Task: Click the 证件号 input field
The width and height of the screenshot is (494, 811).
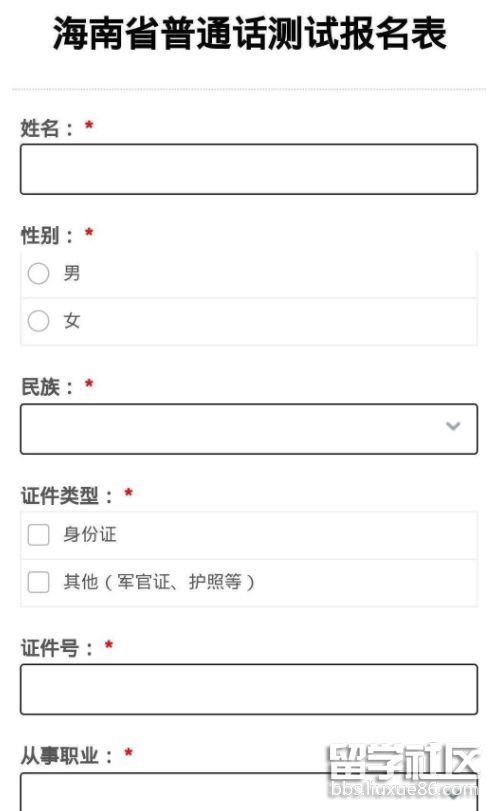Action: point(249,689)
